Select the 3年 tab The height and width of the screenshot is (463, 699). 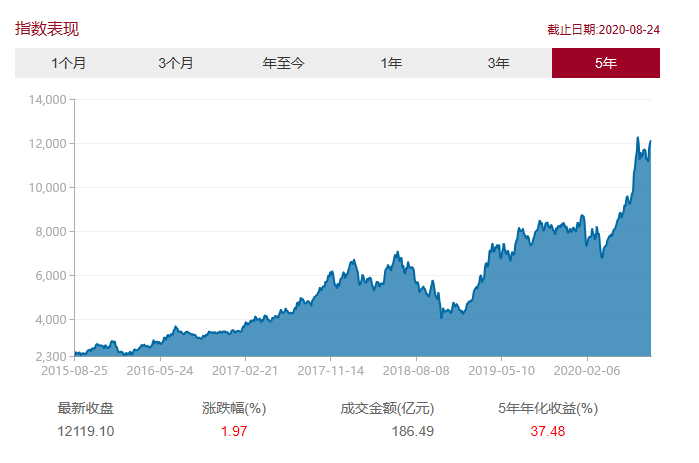[x=498, y=63]
